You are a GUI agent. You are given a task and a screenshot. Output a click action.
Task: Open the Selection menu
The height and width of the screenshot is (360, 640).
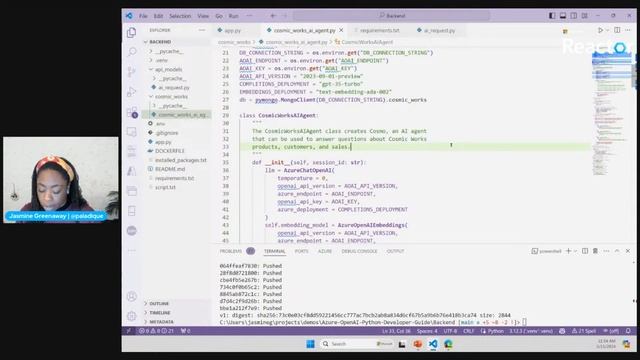180,16
